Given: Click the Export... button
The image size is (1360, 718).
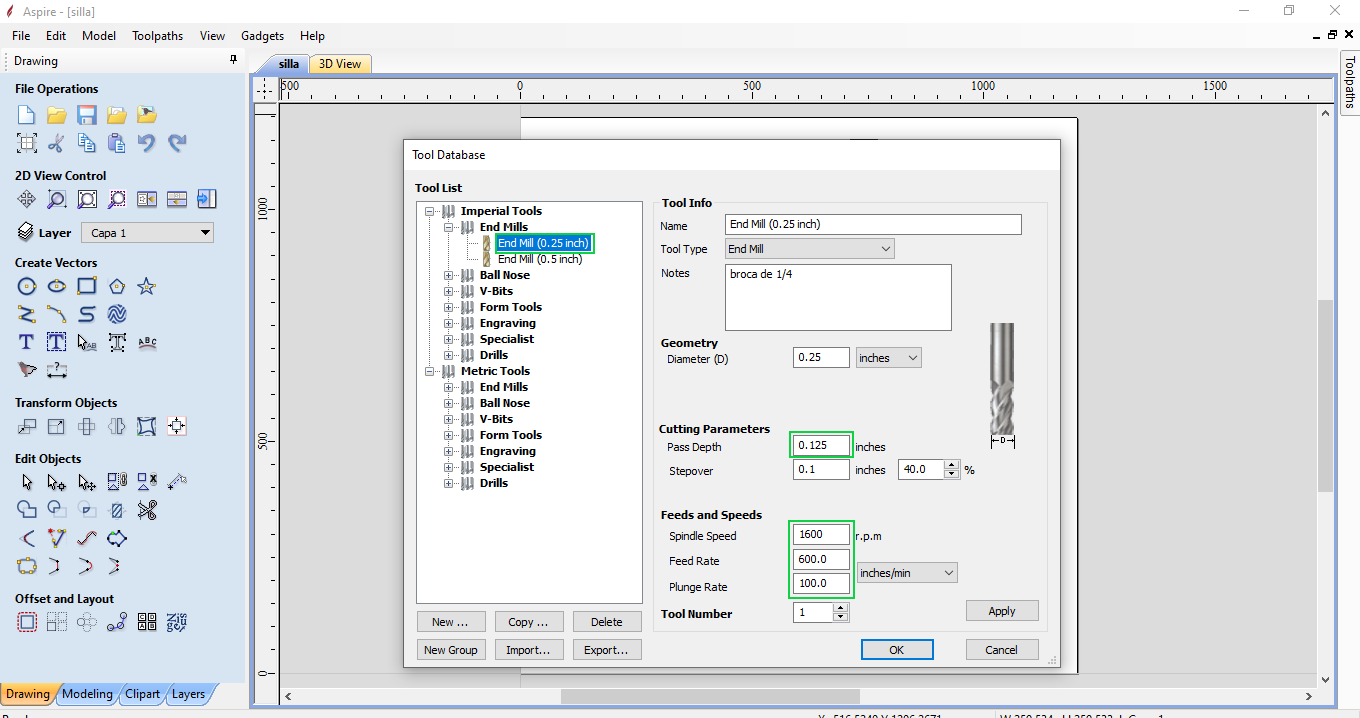Looking at the screenshot, I should pos(607,650).
